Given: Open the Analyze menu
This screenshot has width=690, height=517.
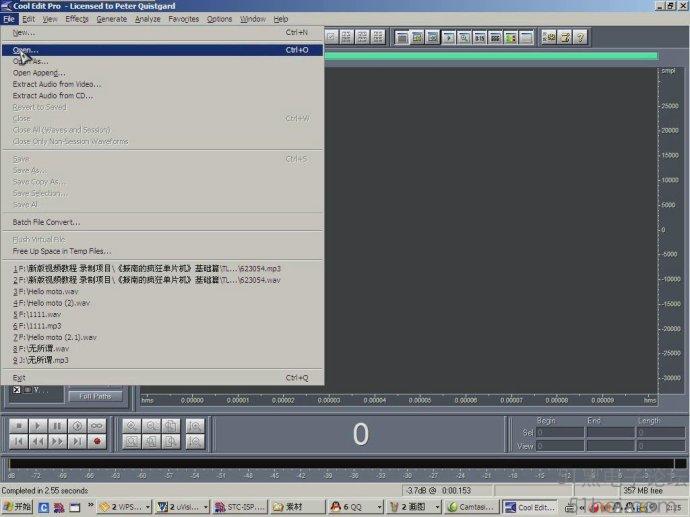Looking at the screenshot, I should tap(147, 19).
